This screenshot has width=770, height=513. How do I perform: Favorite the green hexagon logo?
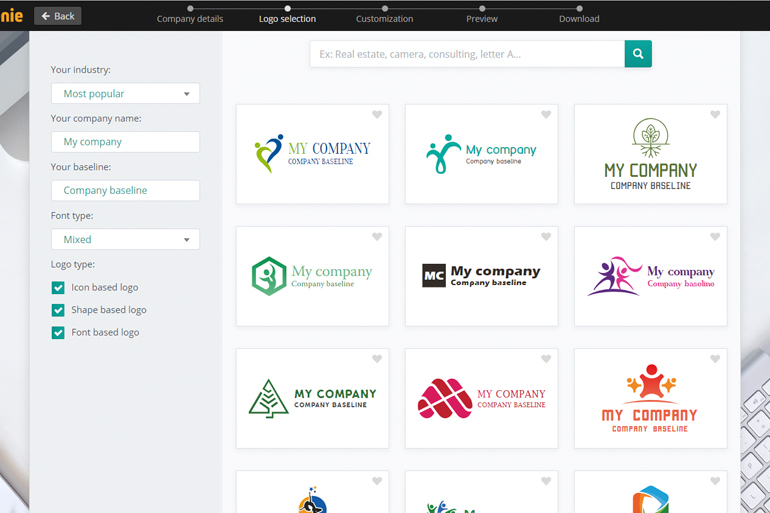377,237
